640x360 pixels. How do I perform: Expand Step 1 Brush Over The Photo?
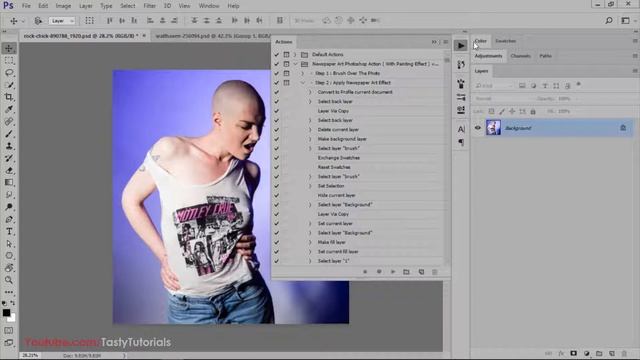pos(302,73)
